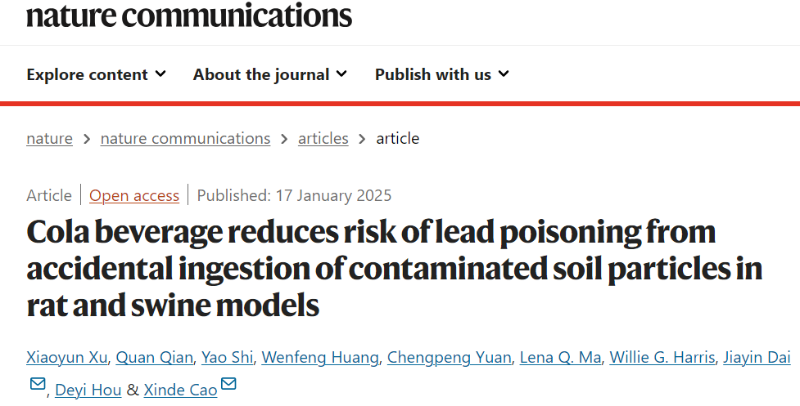Expand the Publish with us menu

tap(442, 74)
